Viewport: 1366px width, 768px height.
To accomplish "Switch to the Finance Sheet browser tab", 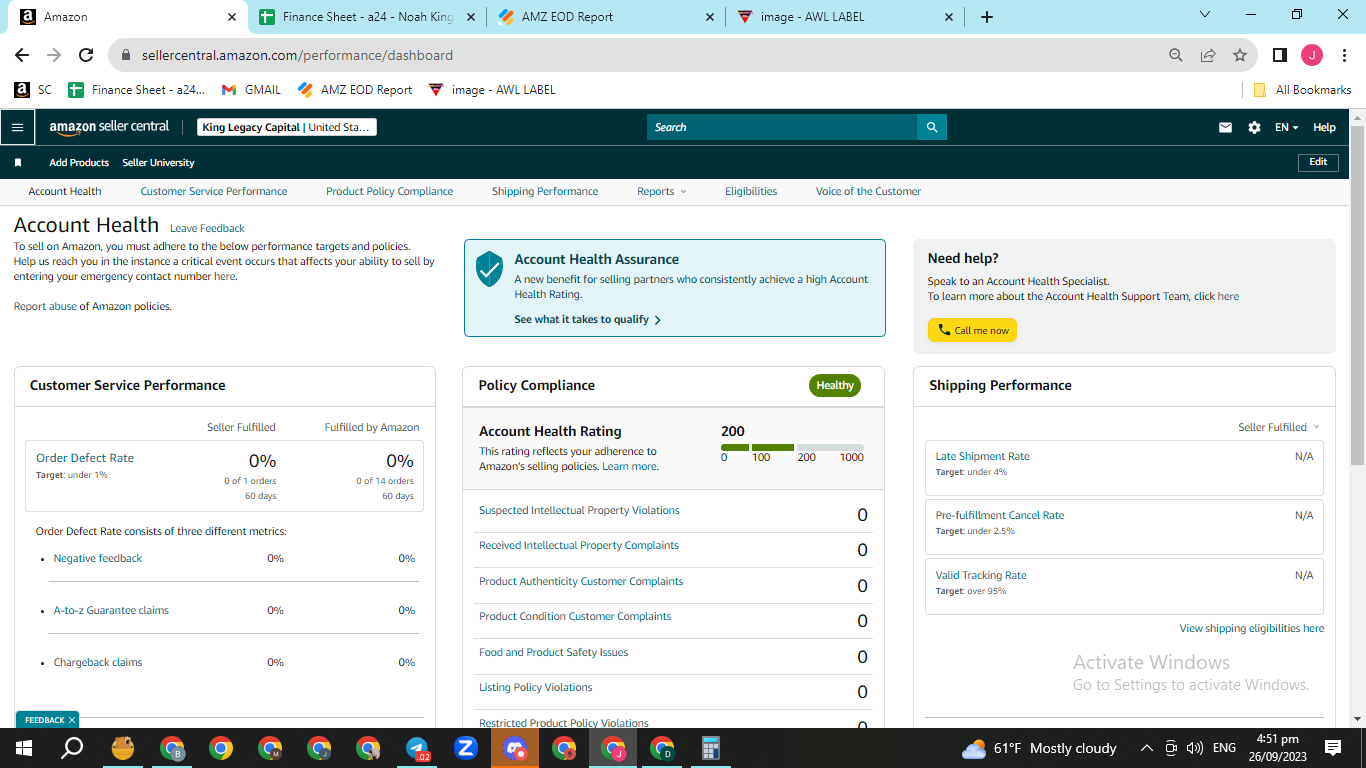I will click(x=366, y=17).
